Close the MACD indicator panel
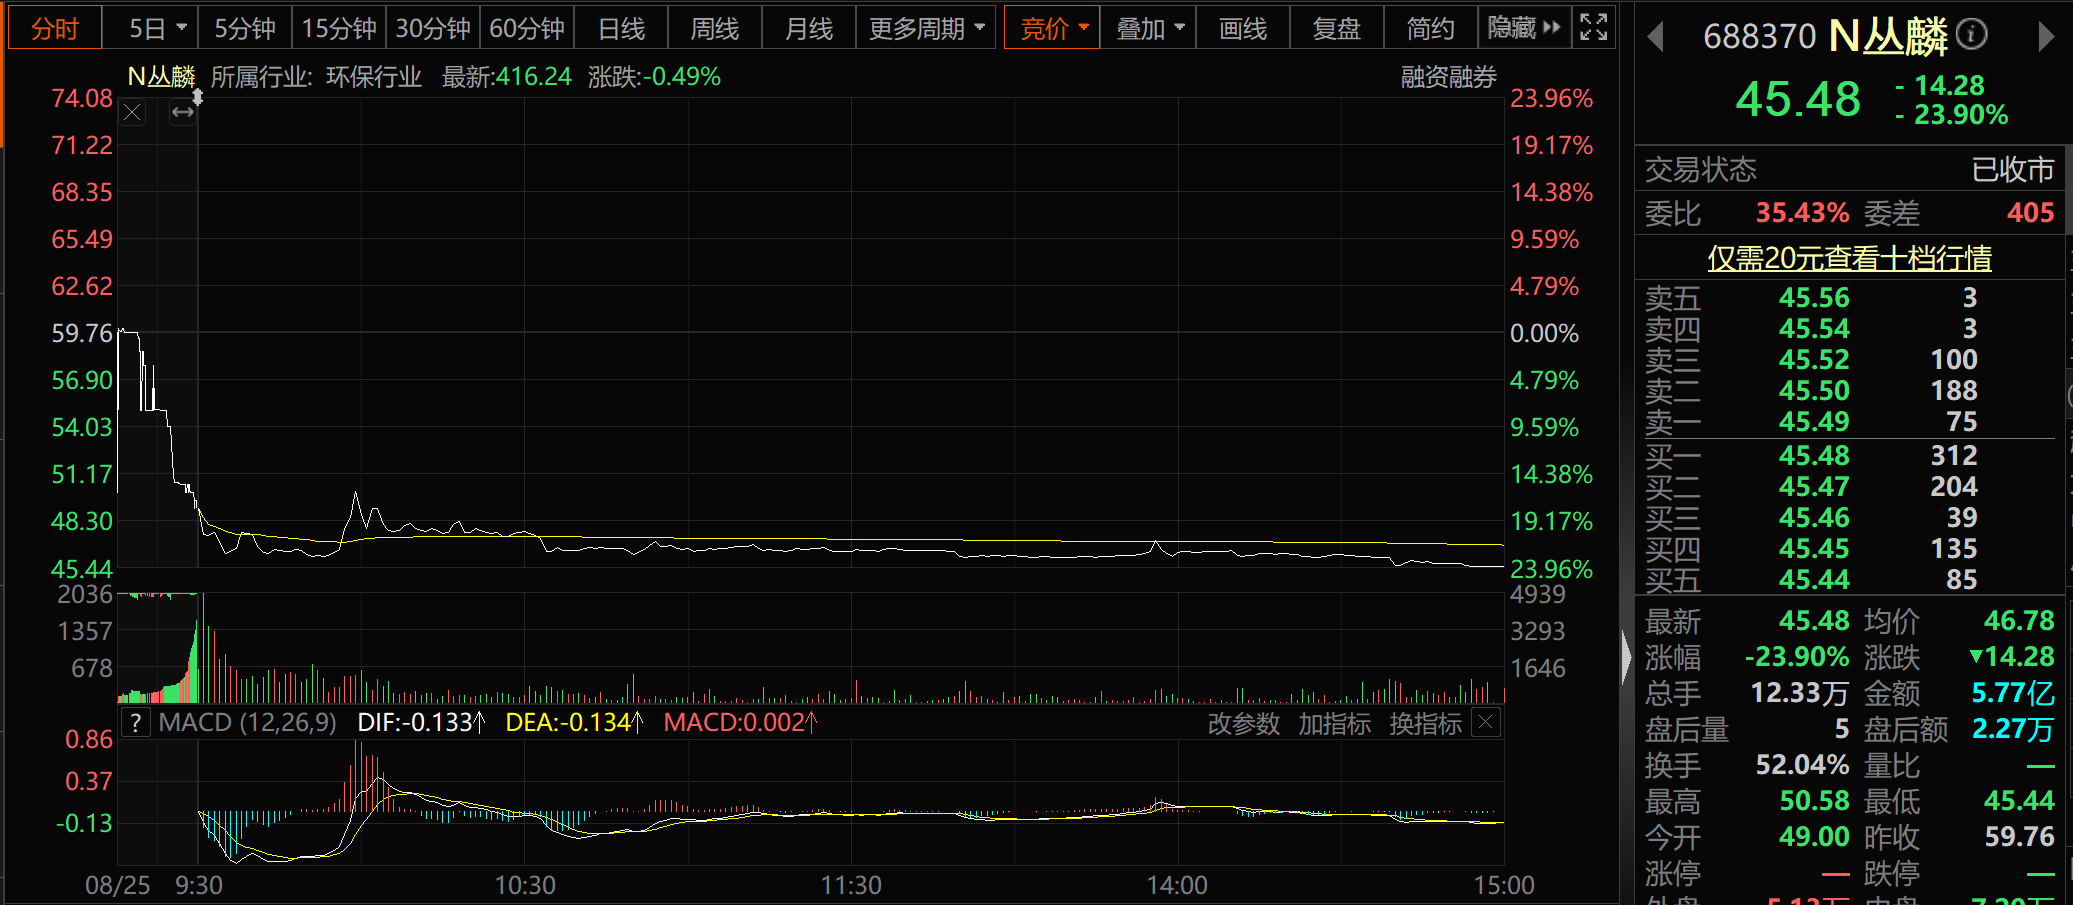2073x905 pixels. pos(1487,722)
